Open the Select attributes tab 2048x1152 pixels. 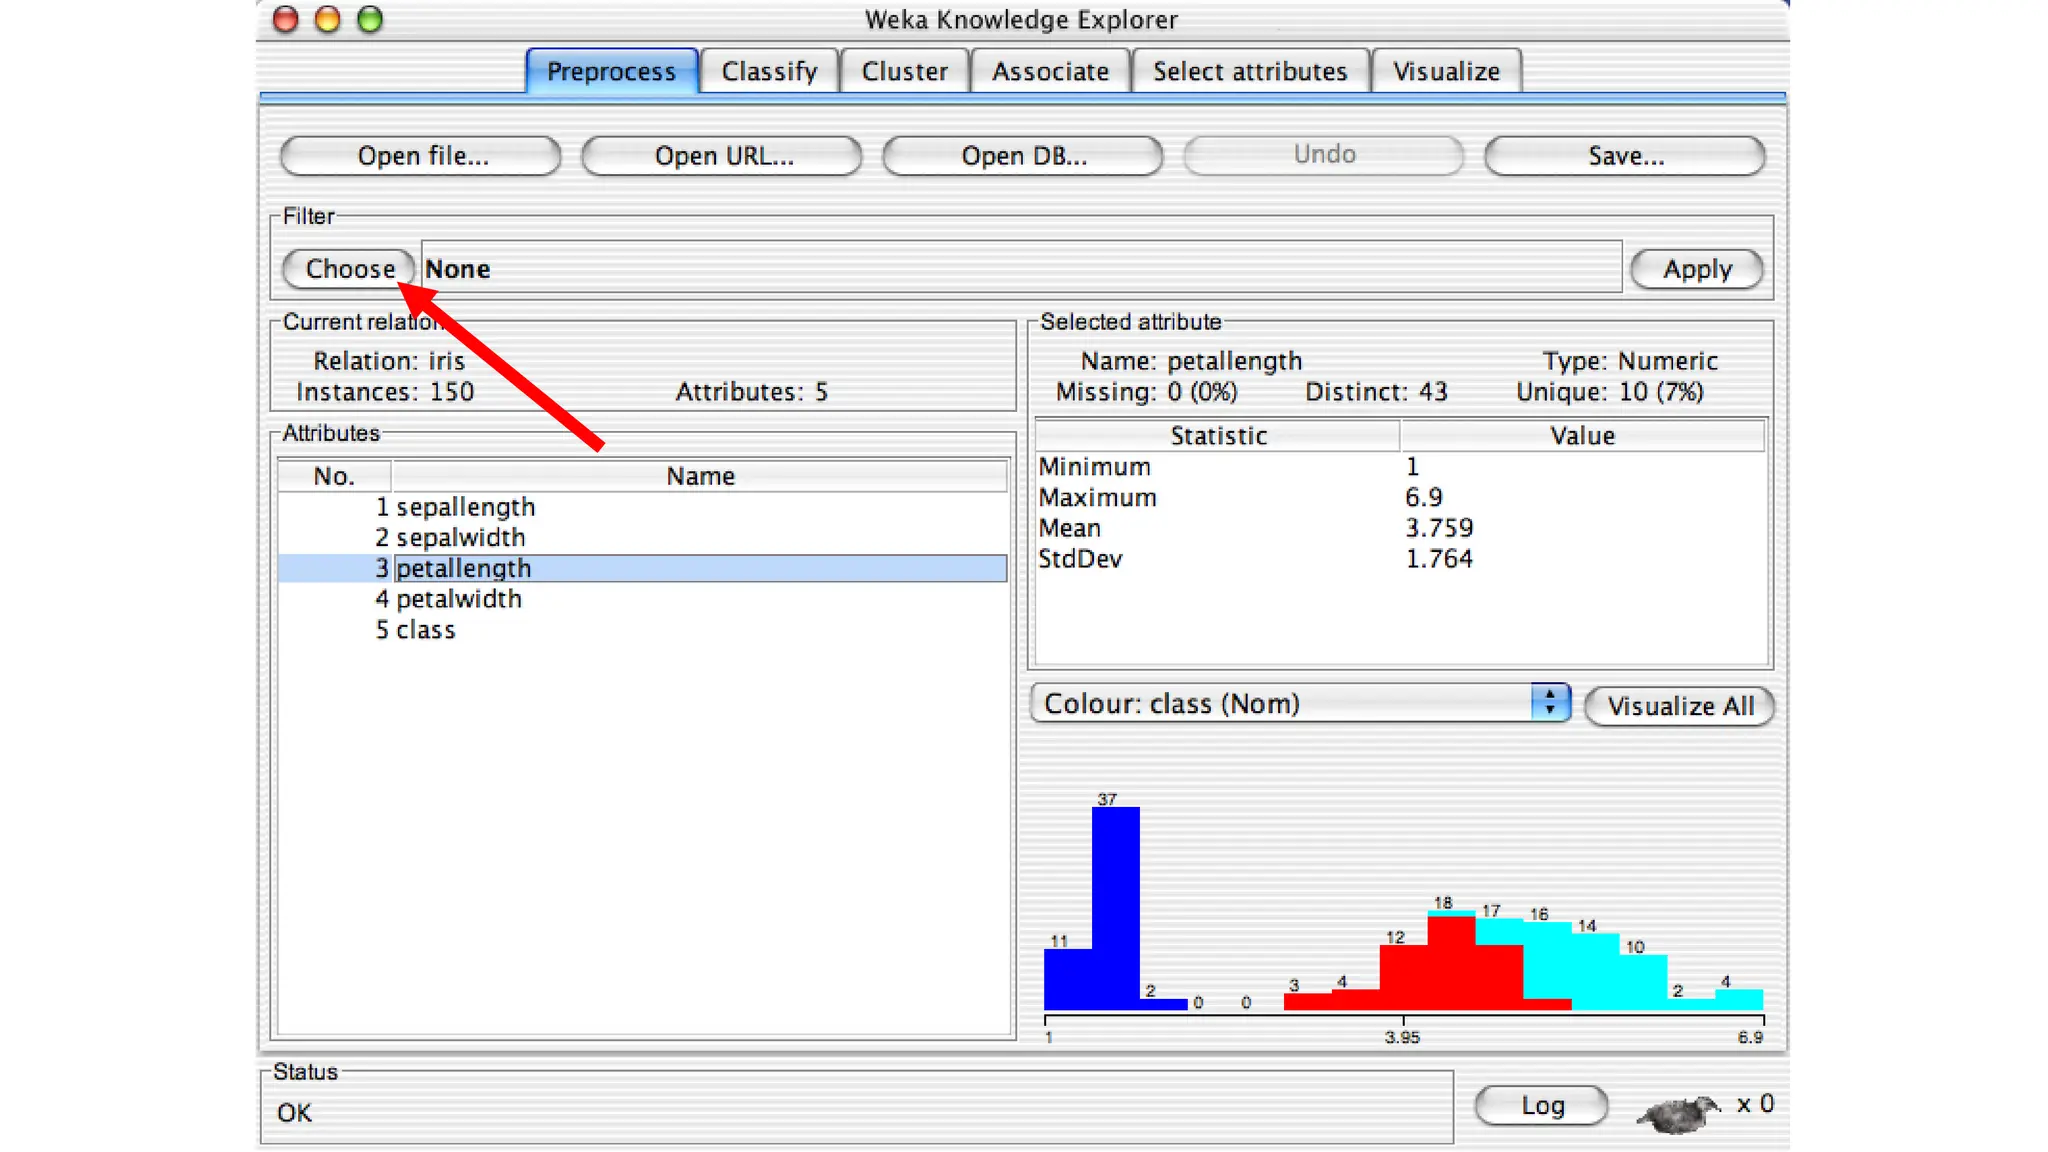click(x=1249, y=72)
